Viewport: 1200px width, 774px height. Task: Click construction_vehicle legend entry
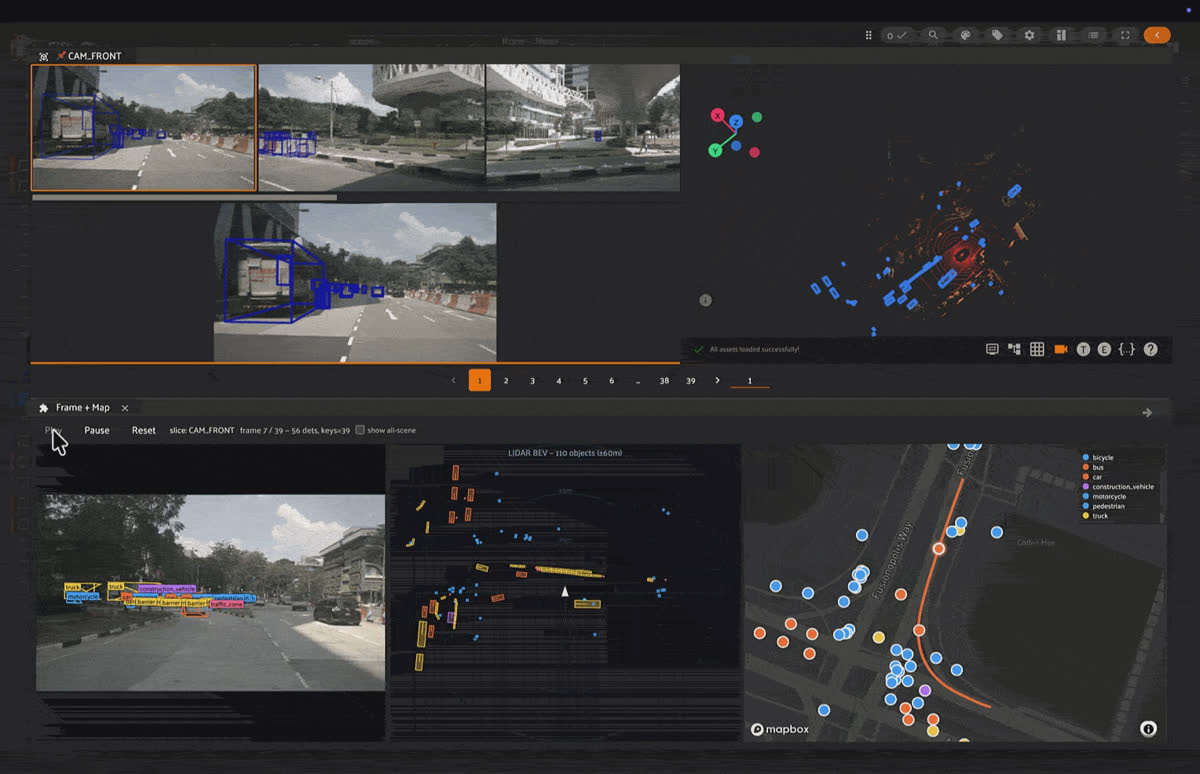pyautogui.click(x=1118, y=487)
